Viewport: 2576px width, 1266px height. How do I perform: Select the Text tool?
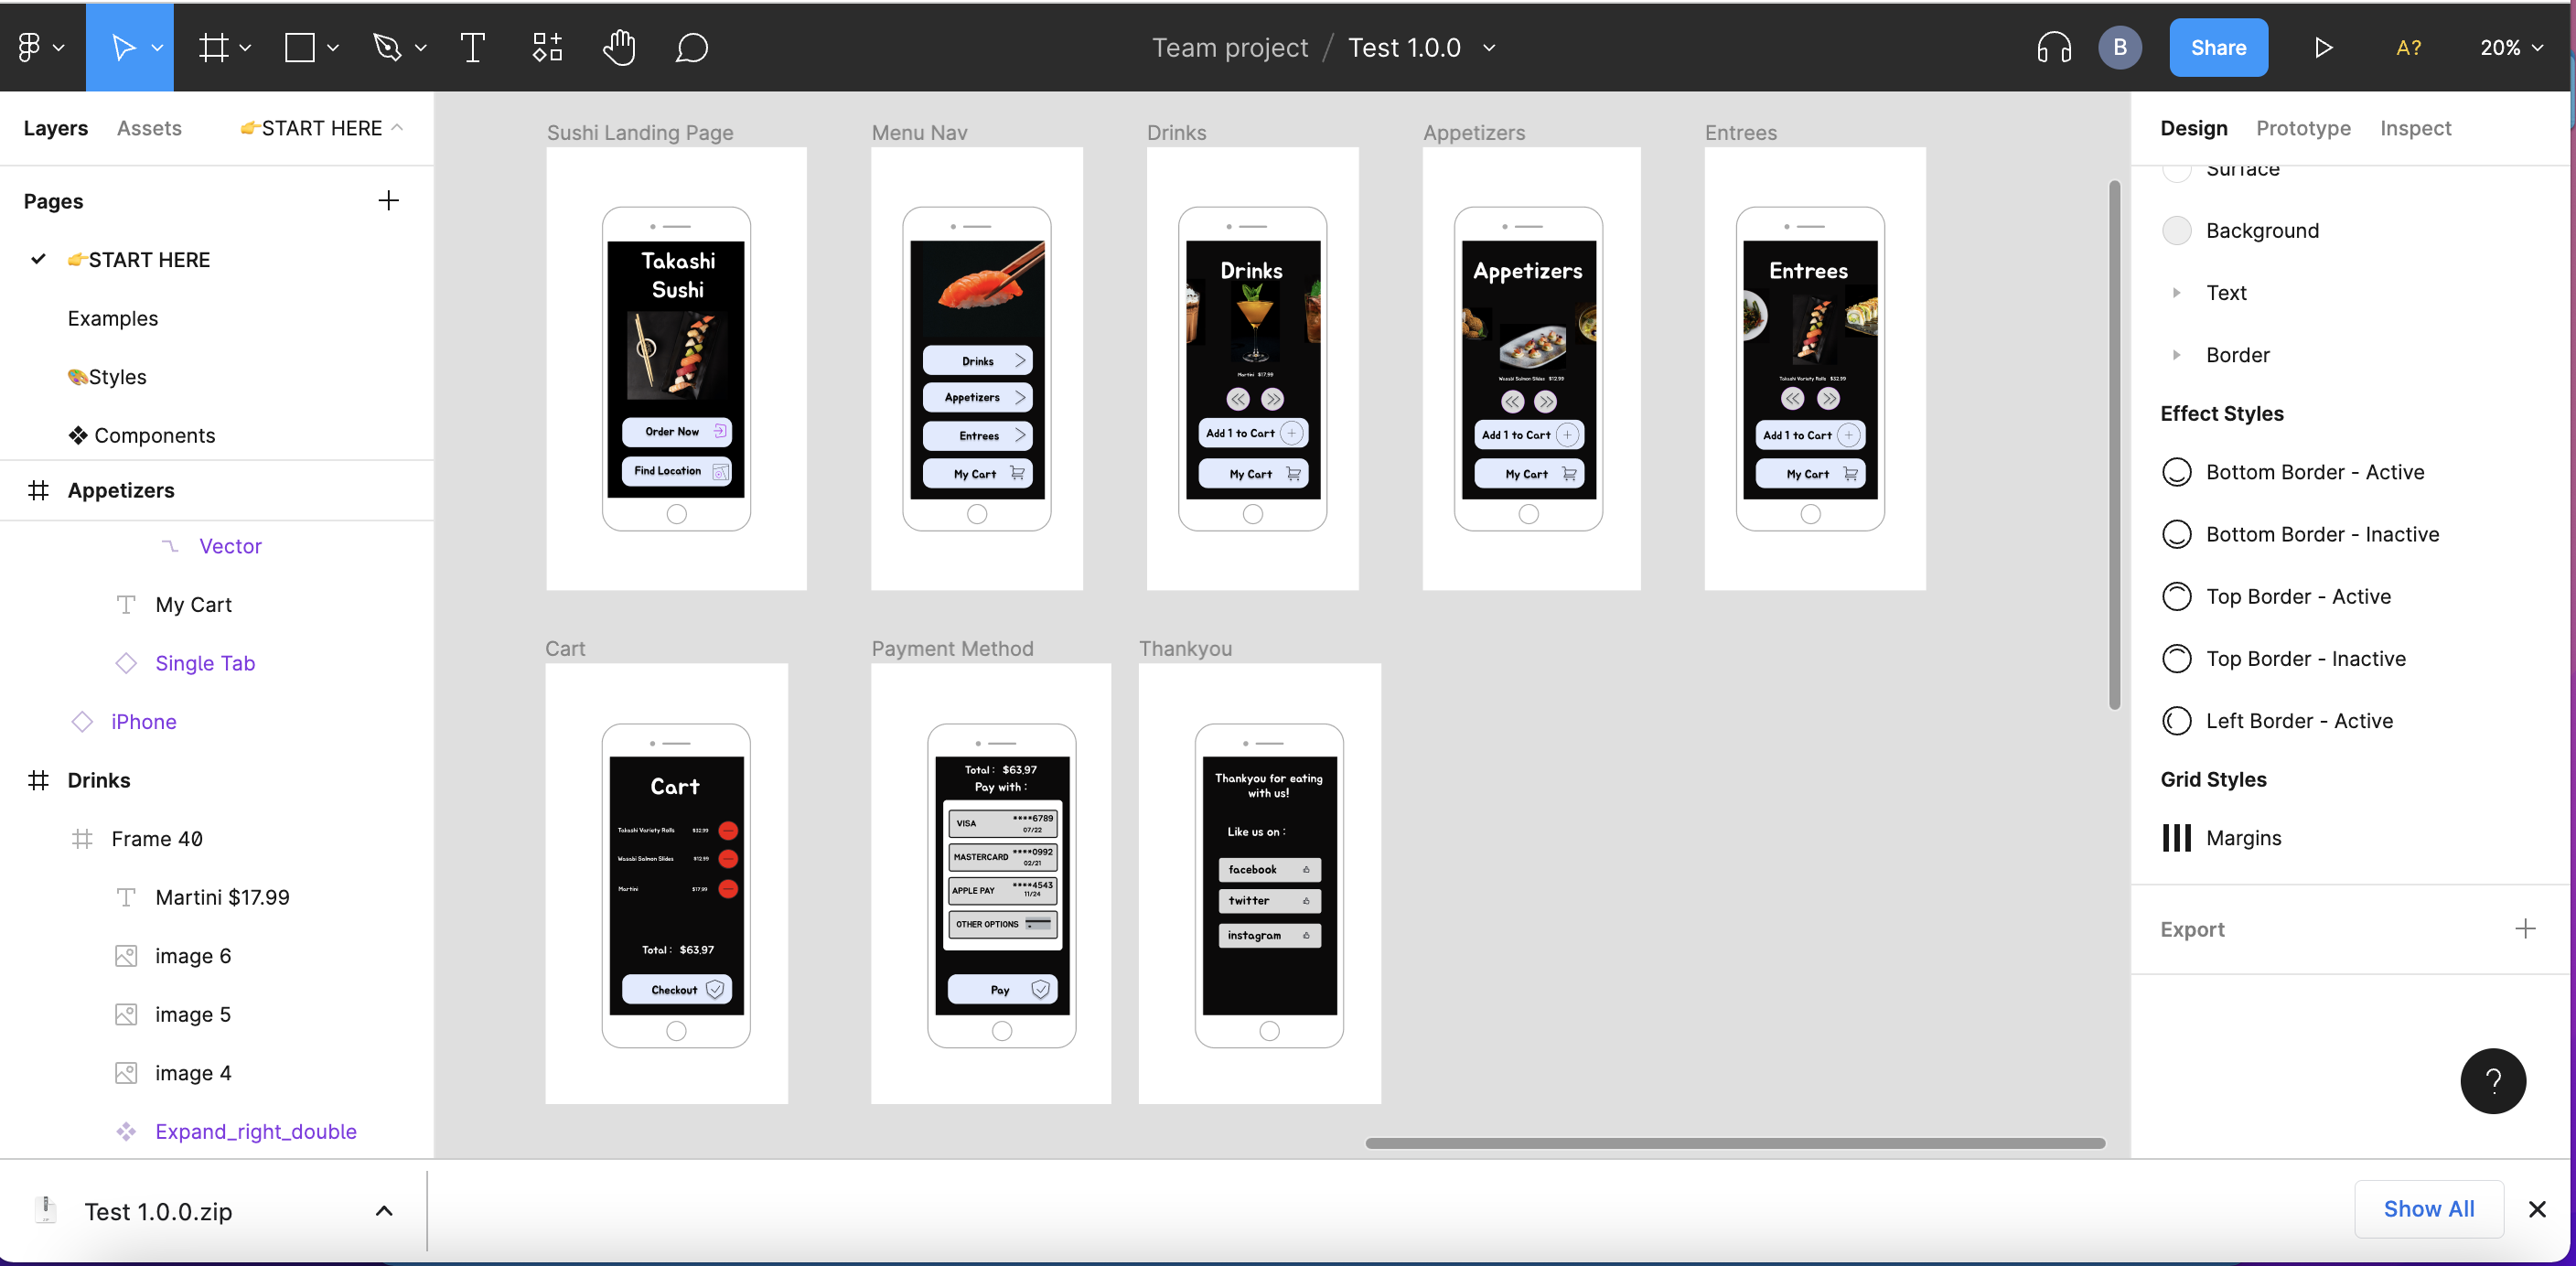[472, 47]
